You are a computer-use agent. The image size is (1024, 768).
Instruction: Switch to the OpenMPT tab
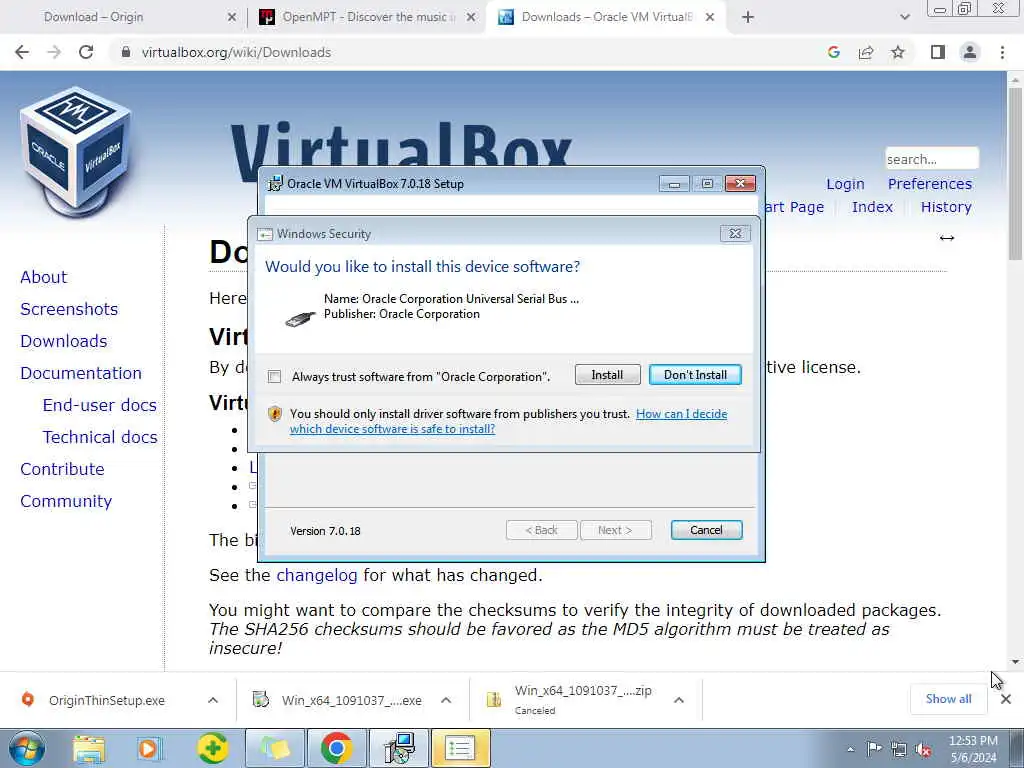click(x=366, y=17)
